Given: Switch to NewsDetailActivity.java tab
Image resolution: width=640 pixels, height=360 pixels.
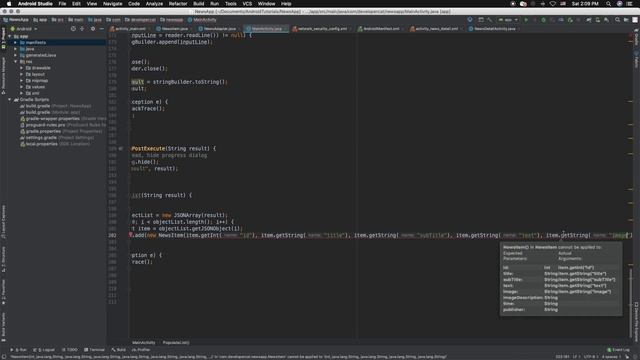Looking at the screenshot, I should pos(494,29).
